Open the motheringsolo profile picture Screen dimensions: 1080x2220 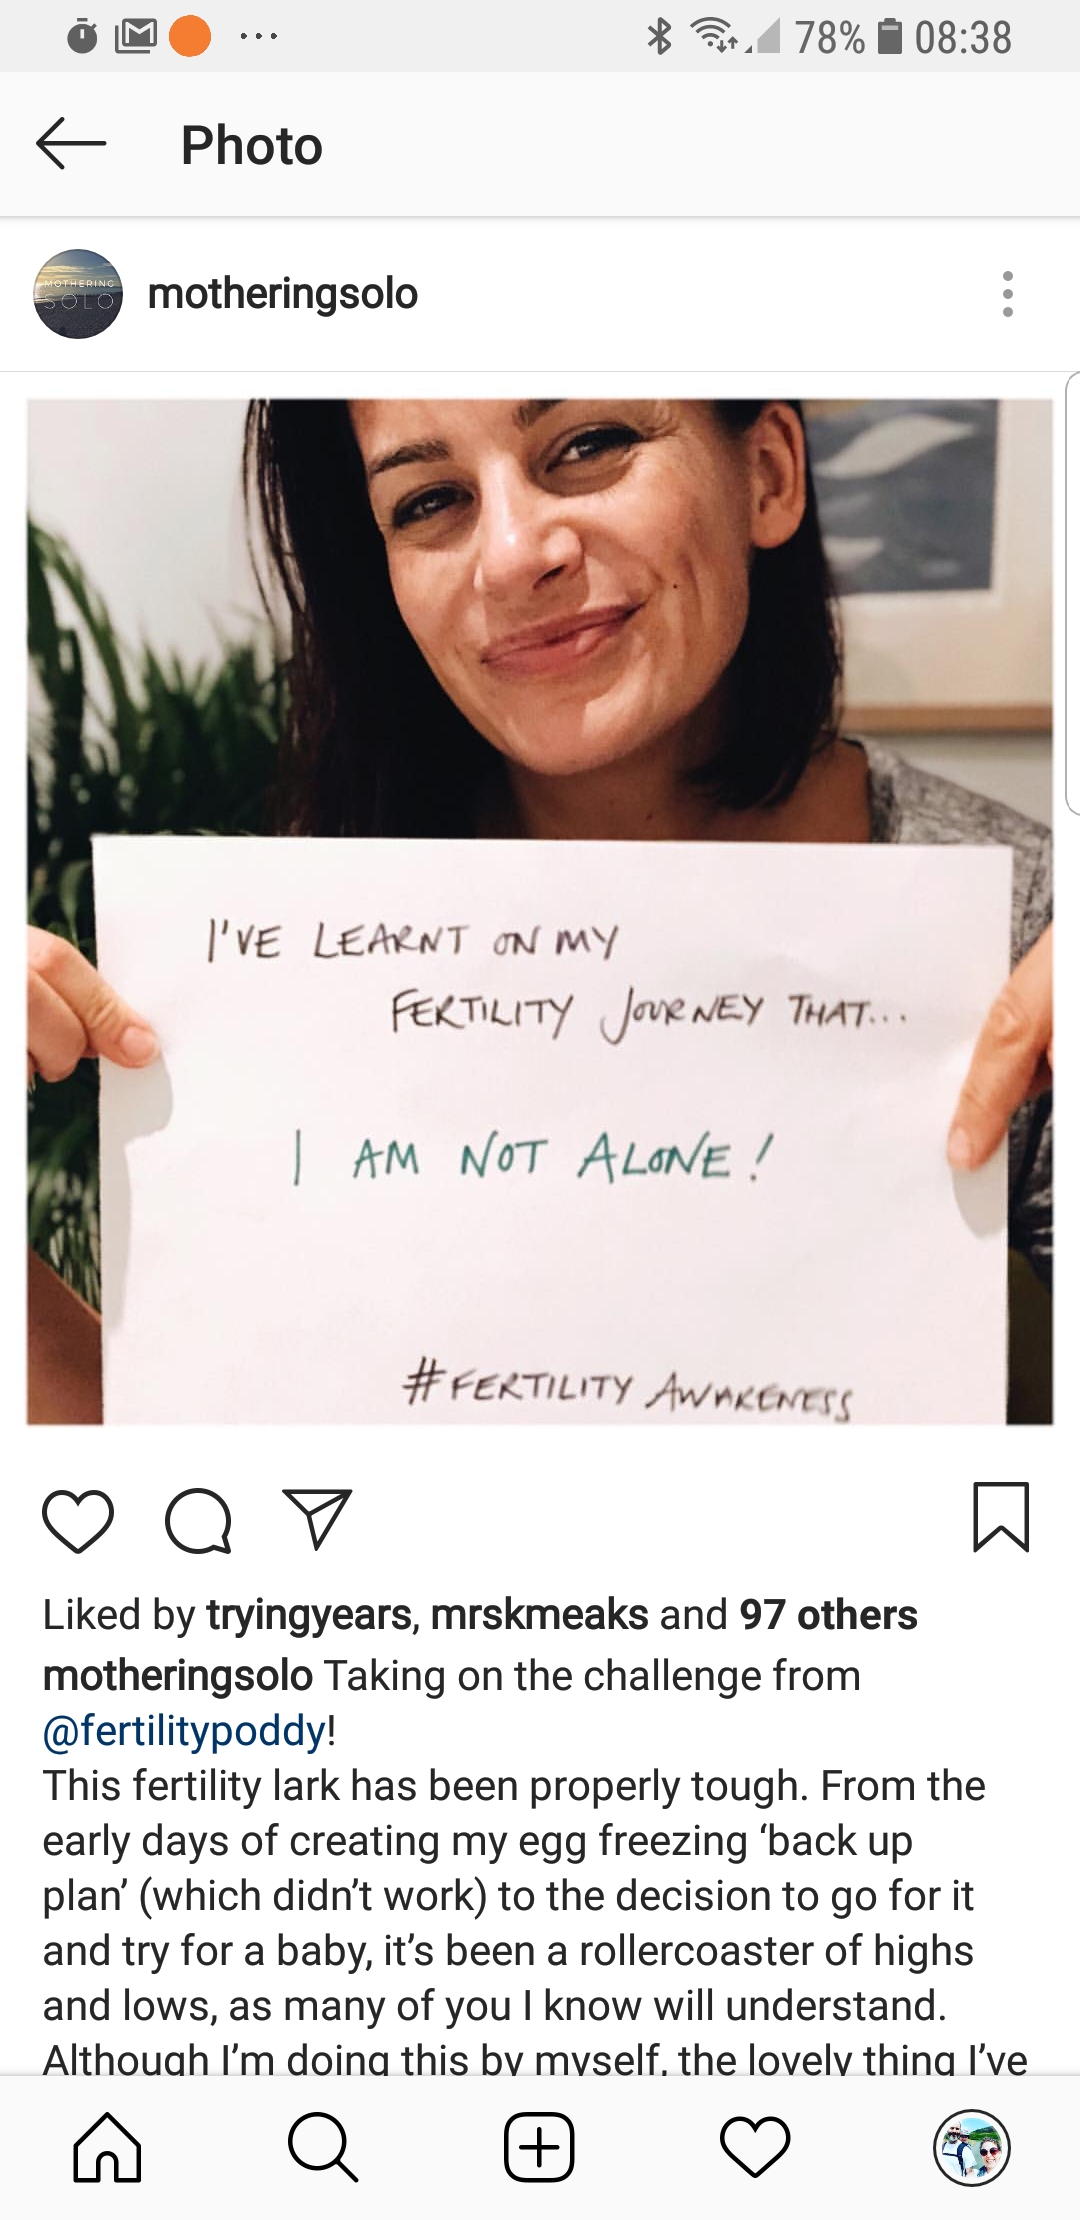[78, 294]
